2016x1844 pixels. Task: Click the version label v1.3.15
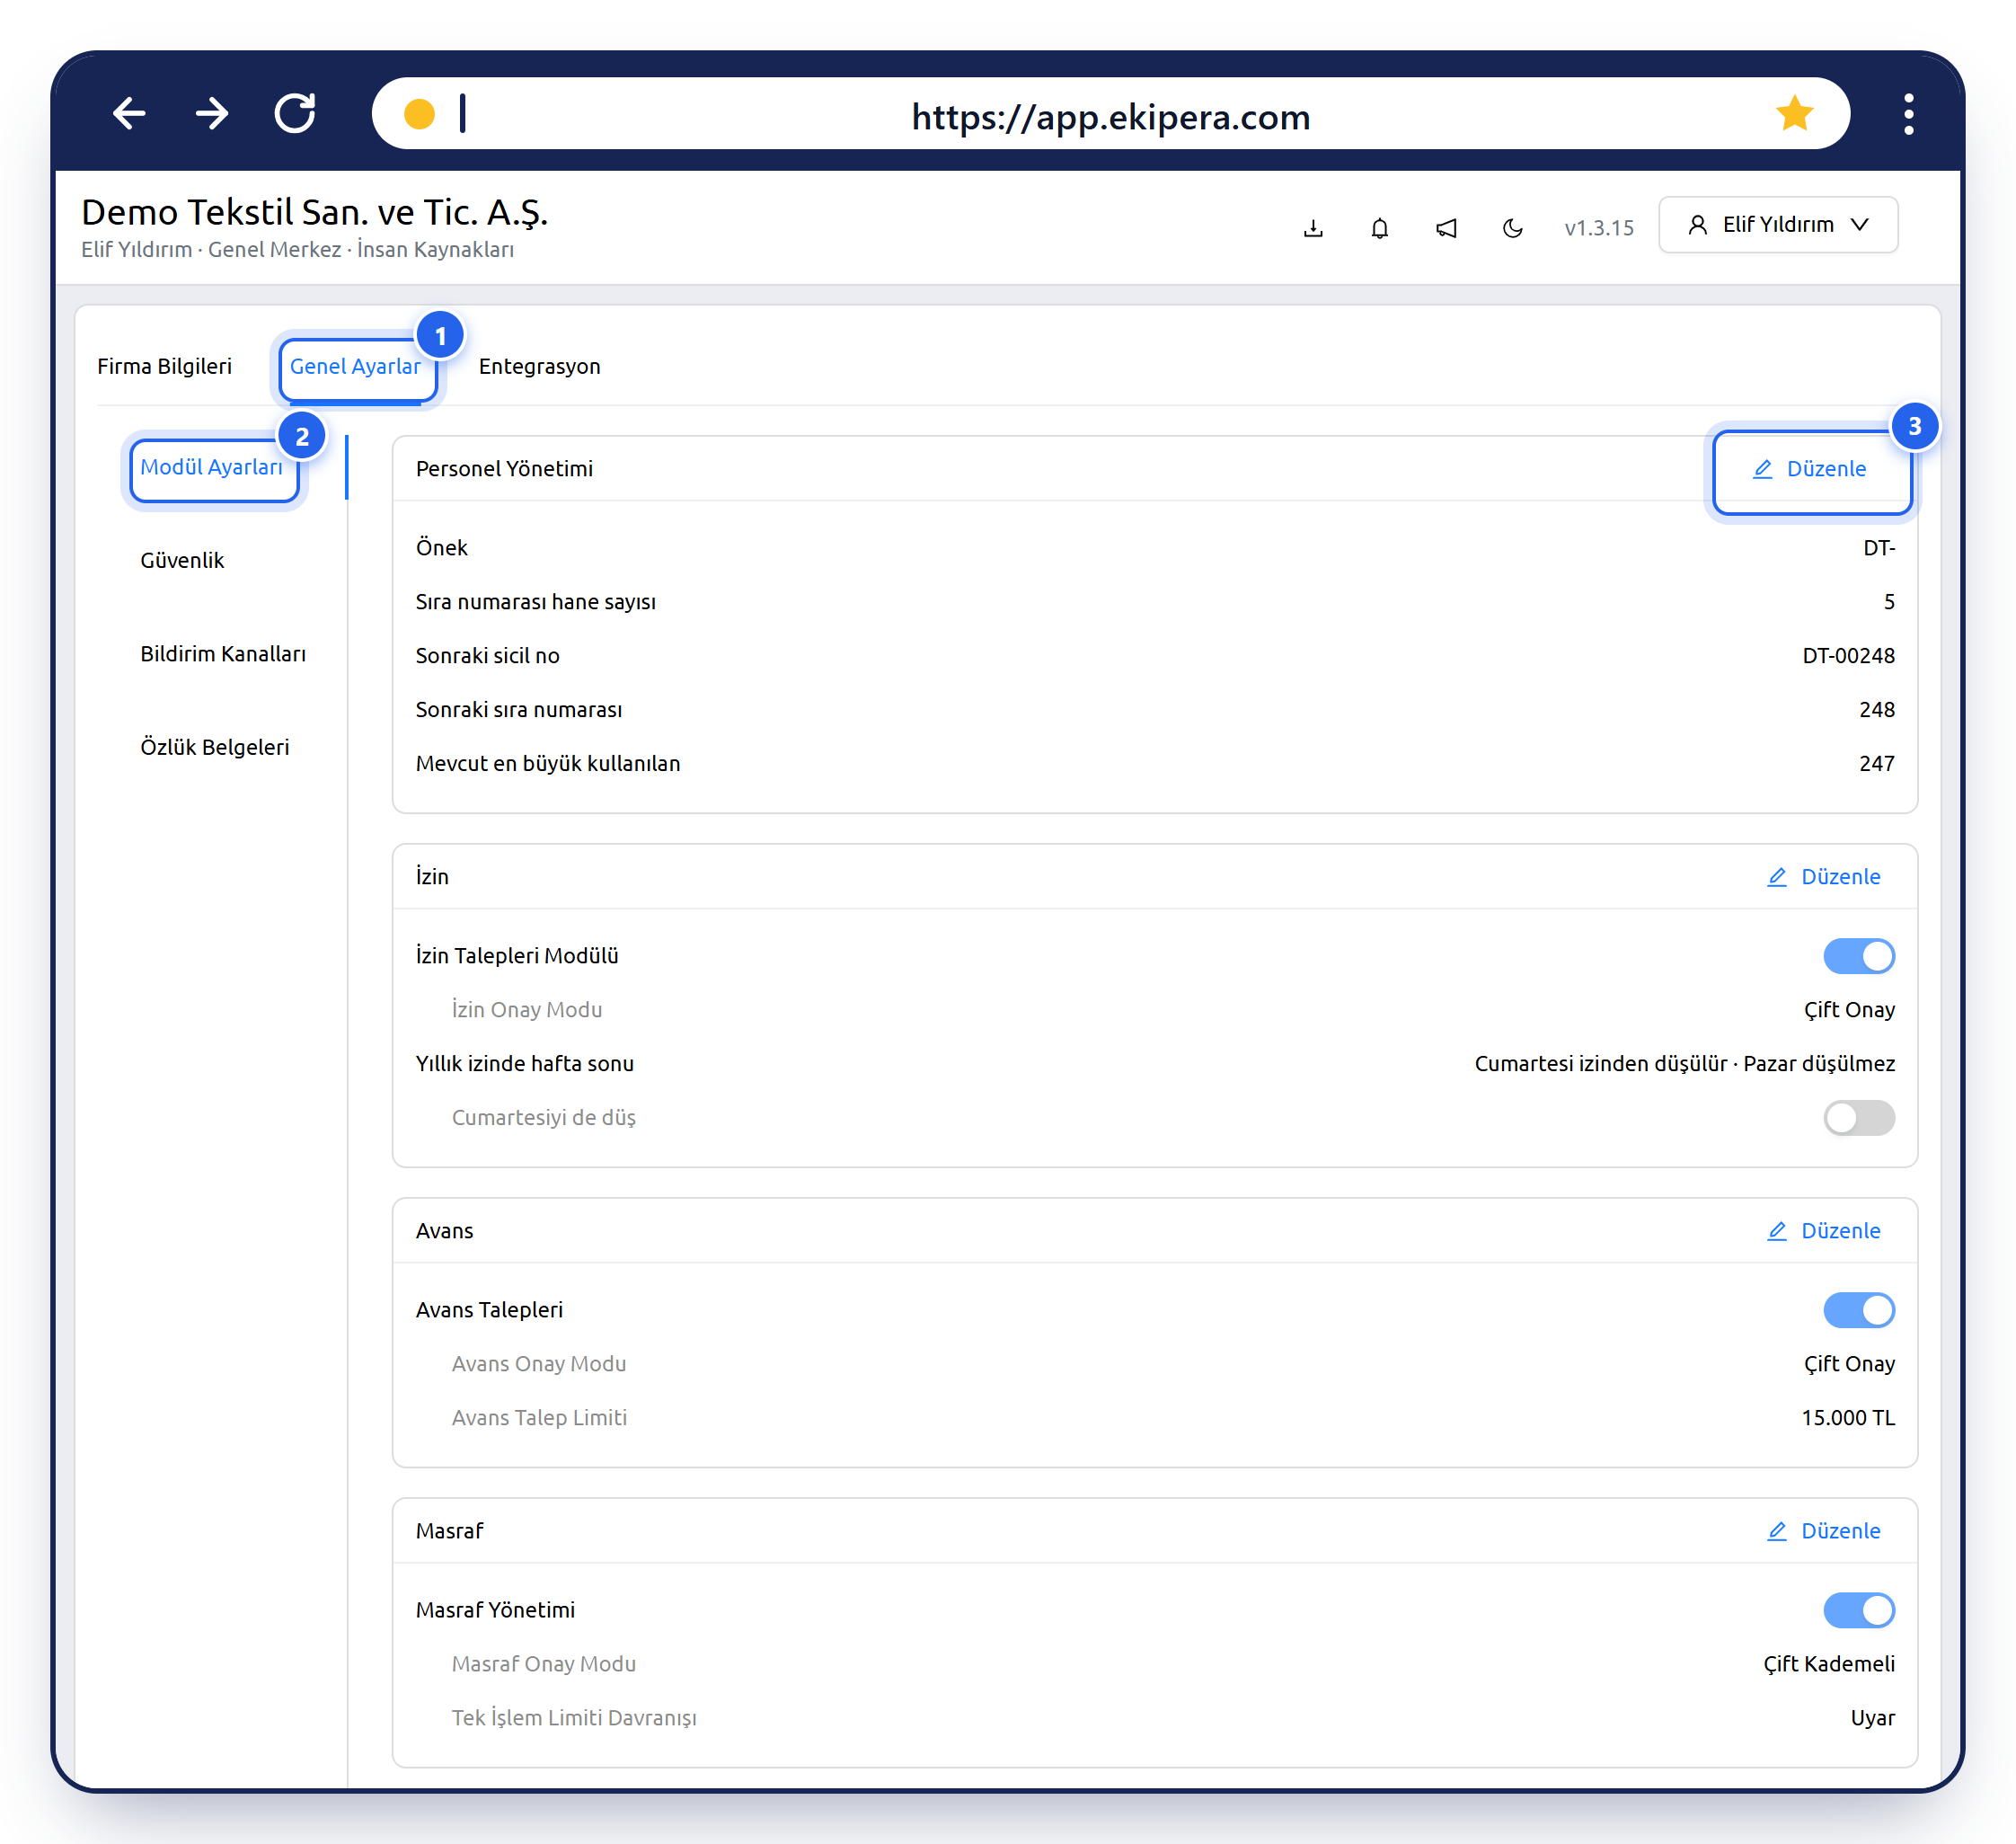(1598, 228)
